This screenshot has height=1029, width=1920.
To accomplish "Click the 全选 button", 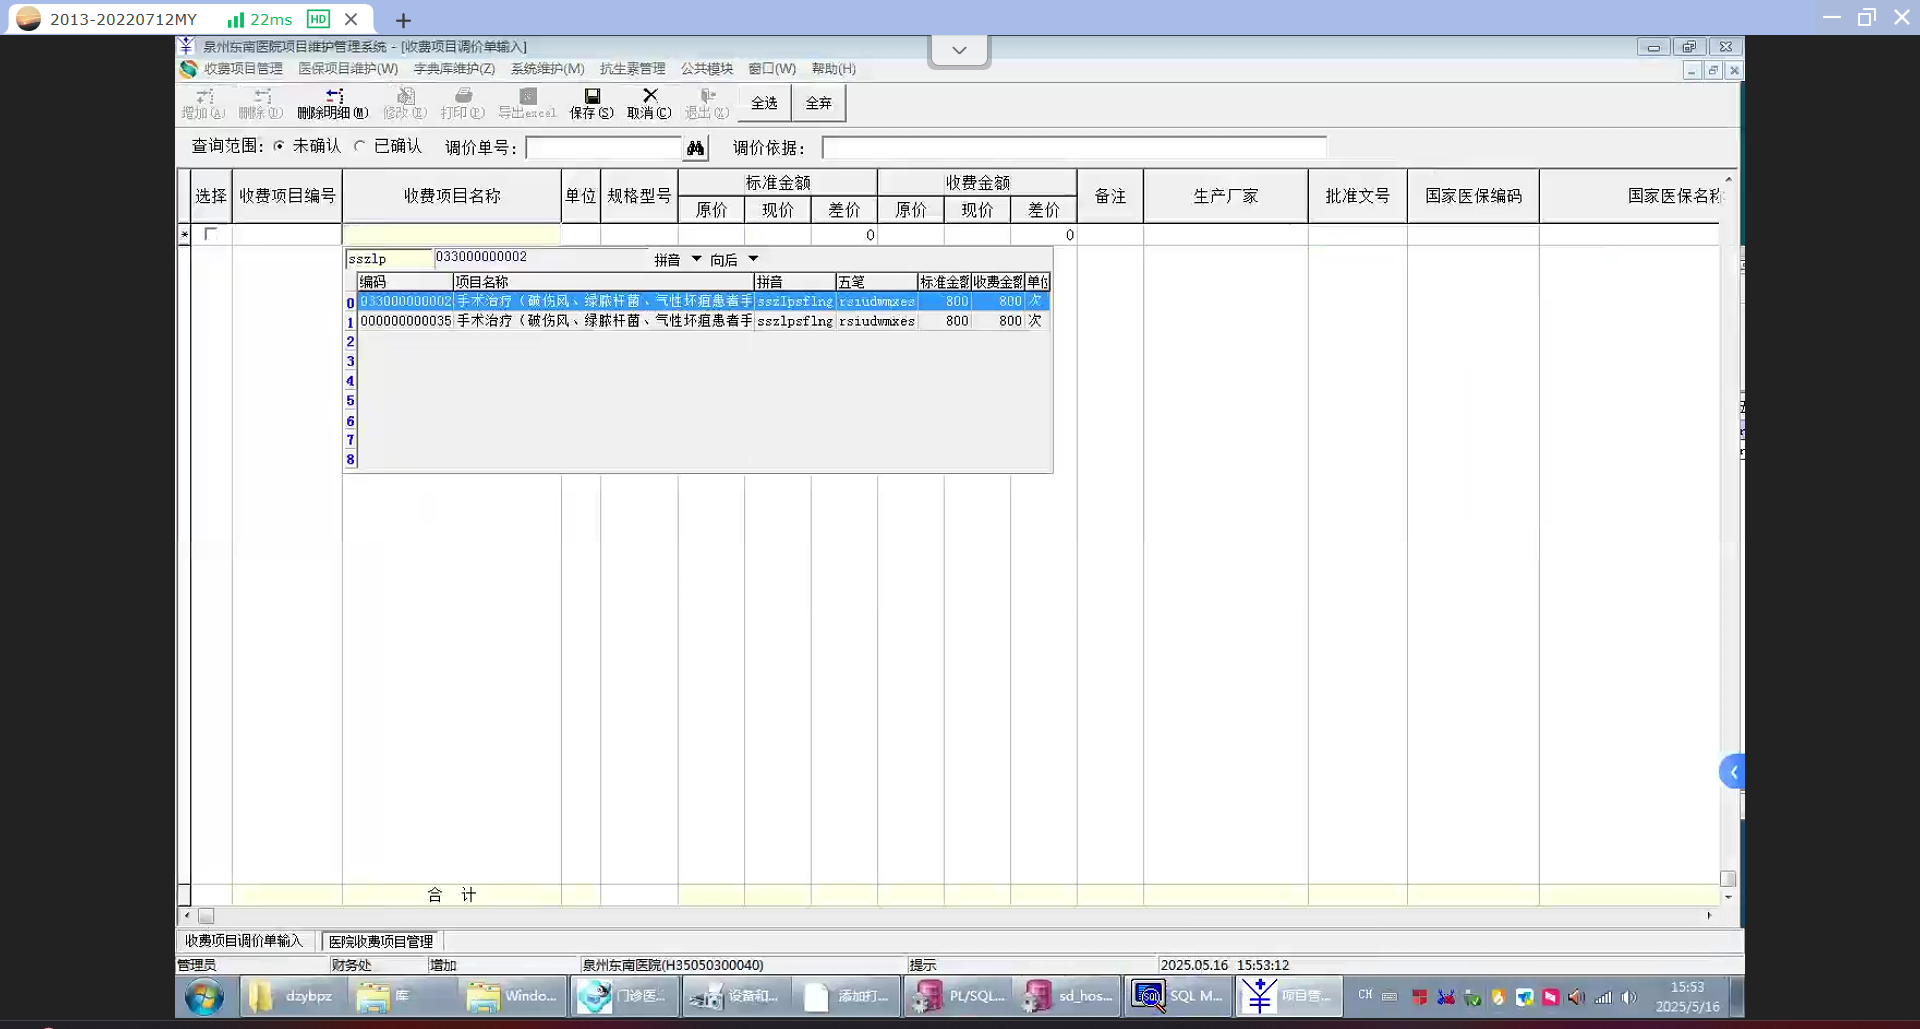I will click(764, 103).
